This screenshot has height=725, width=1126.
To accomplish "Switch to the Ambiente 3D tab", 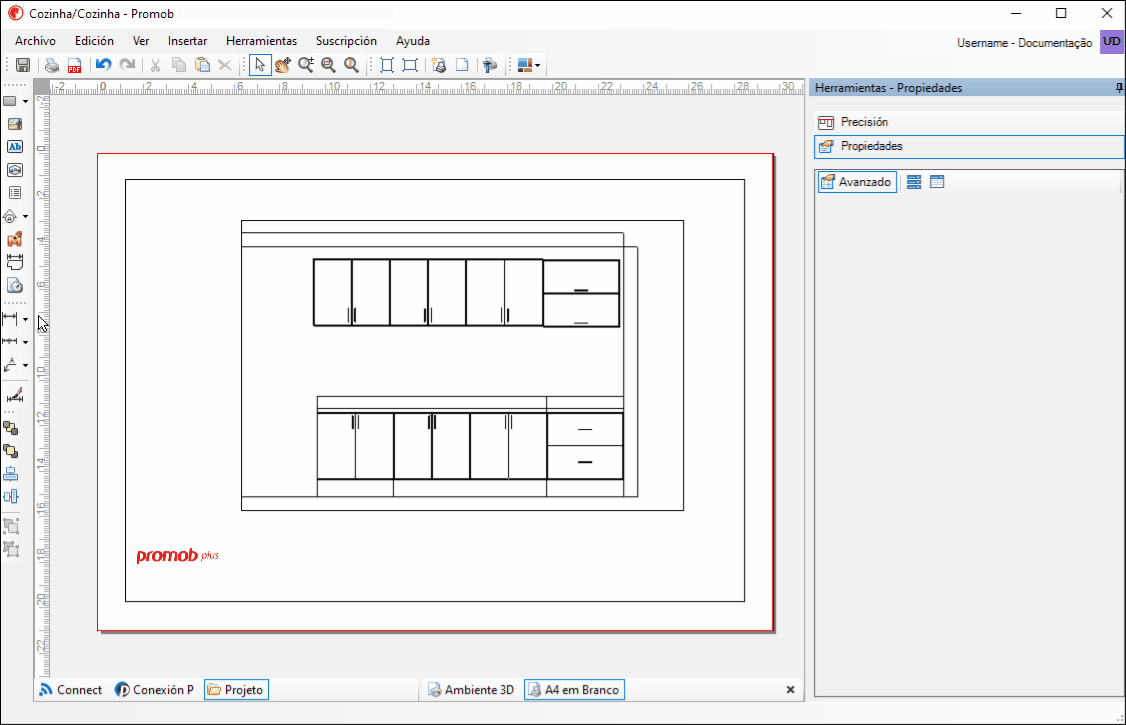I will pos(471,690).
